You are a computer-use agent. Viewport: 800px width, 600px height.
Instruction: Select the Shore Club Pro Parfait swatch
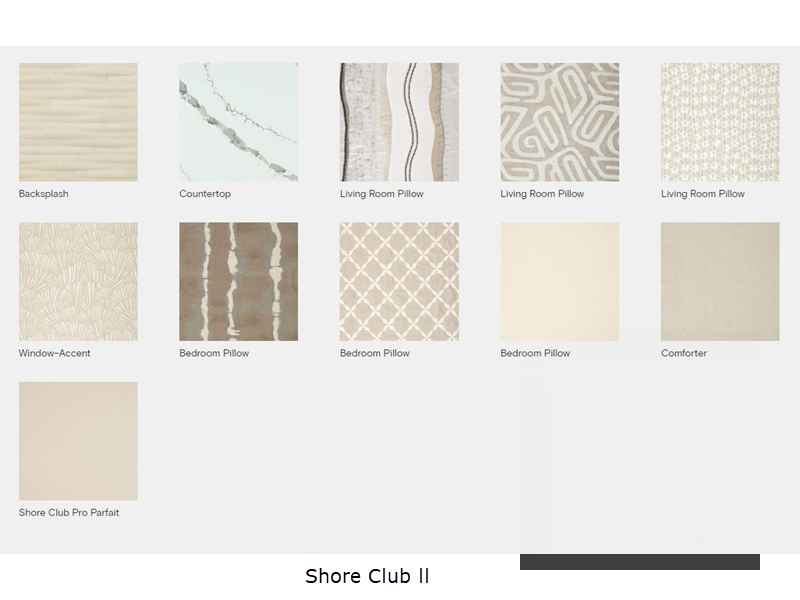78,441
